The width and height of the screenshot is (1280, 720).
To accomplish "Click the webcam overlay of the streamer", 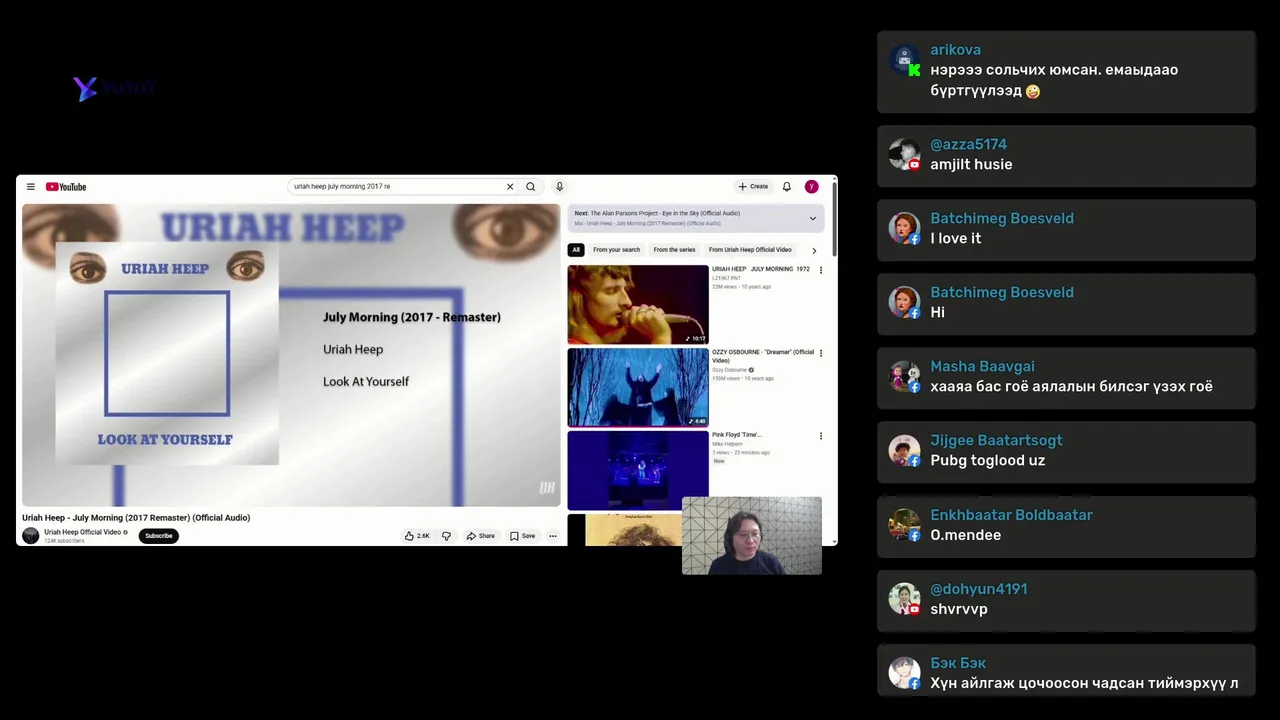I will [752, 536].
